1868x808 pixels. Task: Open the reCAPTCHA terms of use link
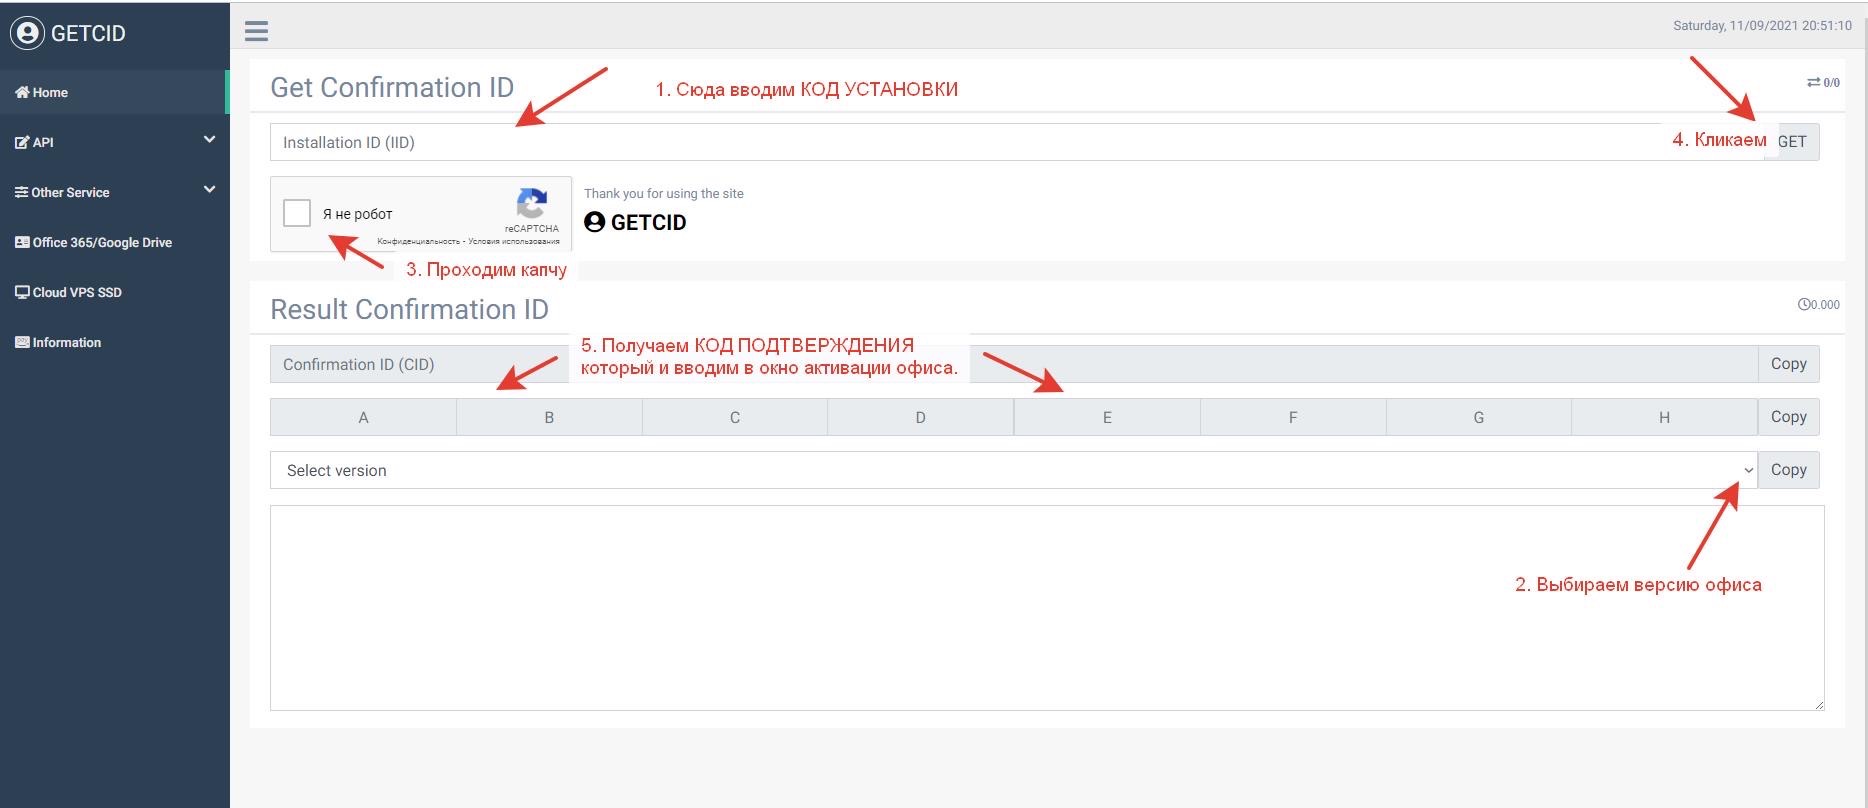coord(514,241)
